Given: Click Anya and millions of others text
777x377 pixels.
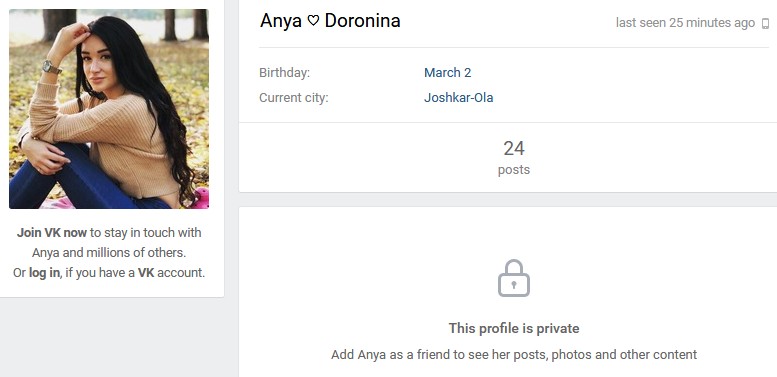Looking at the screenshot, I should point(109,253).
